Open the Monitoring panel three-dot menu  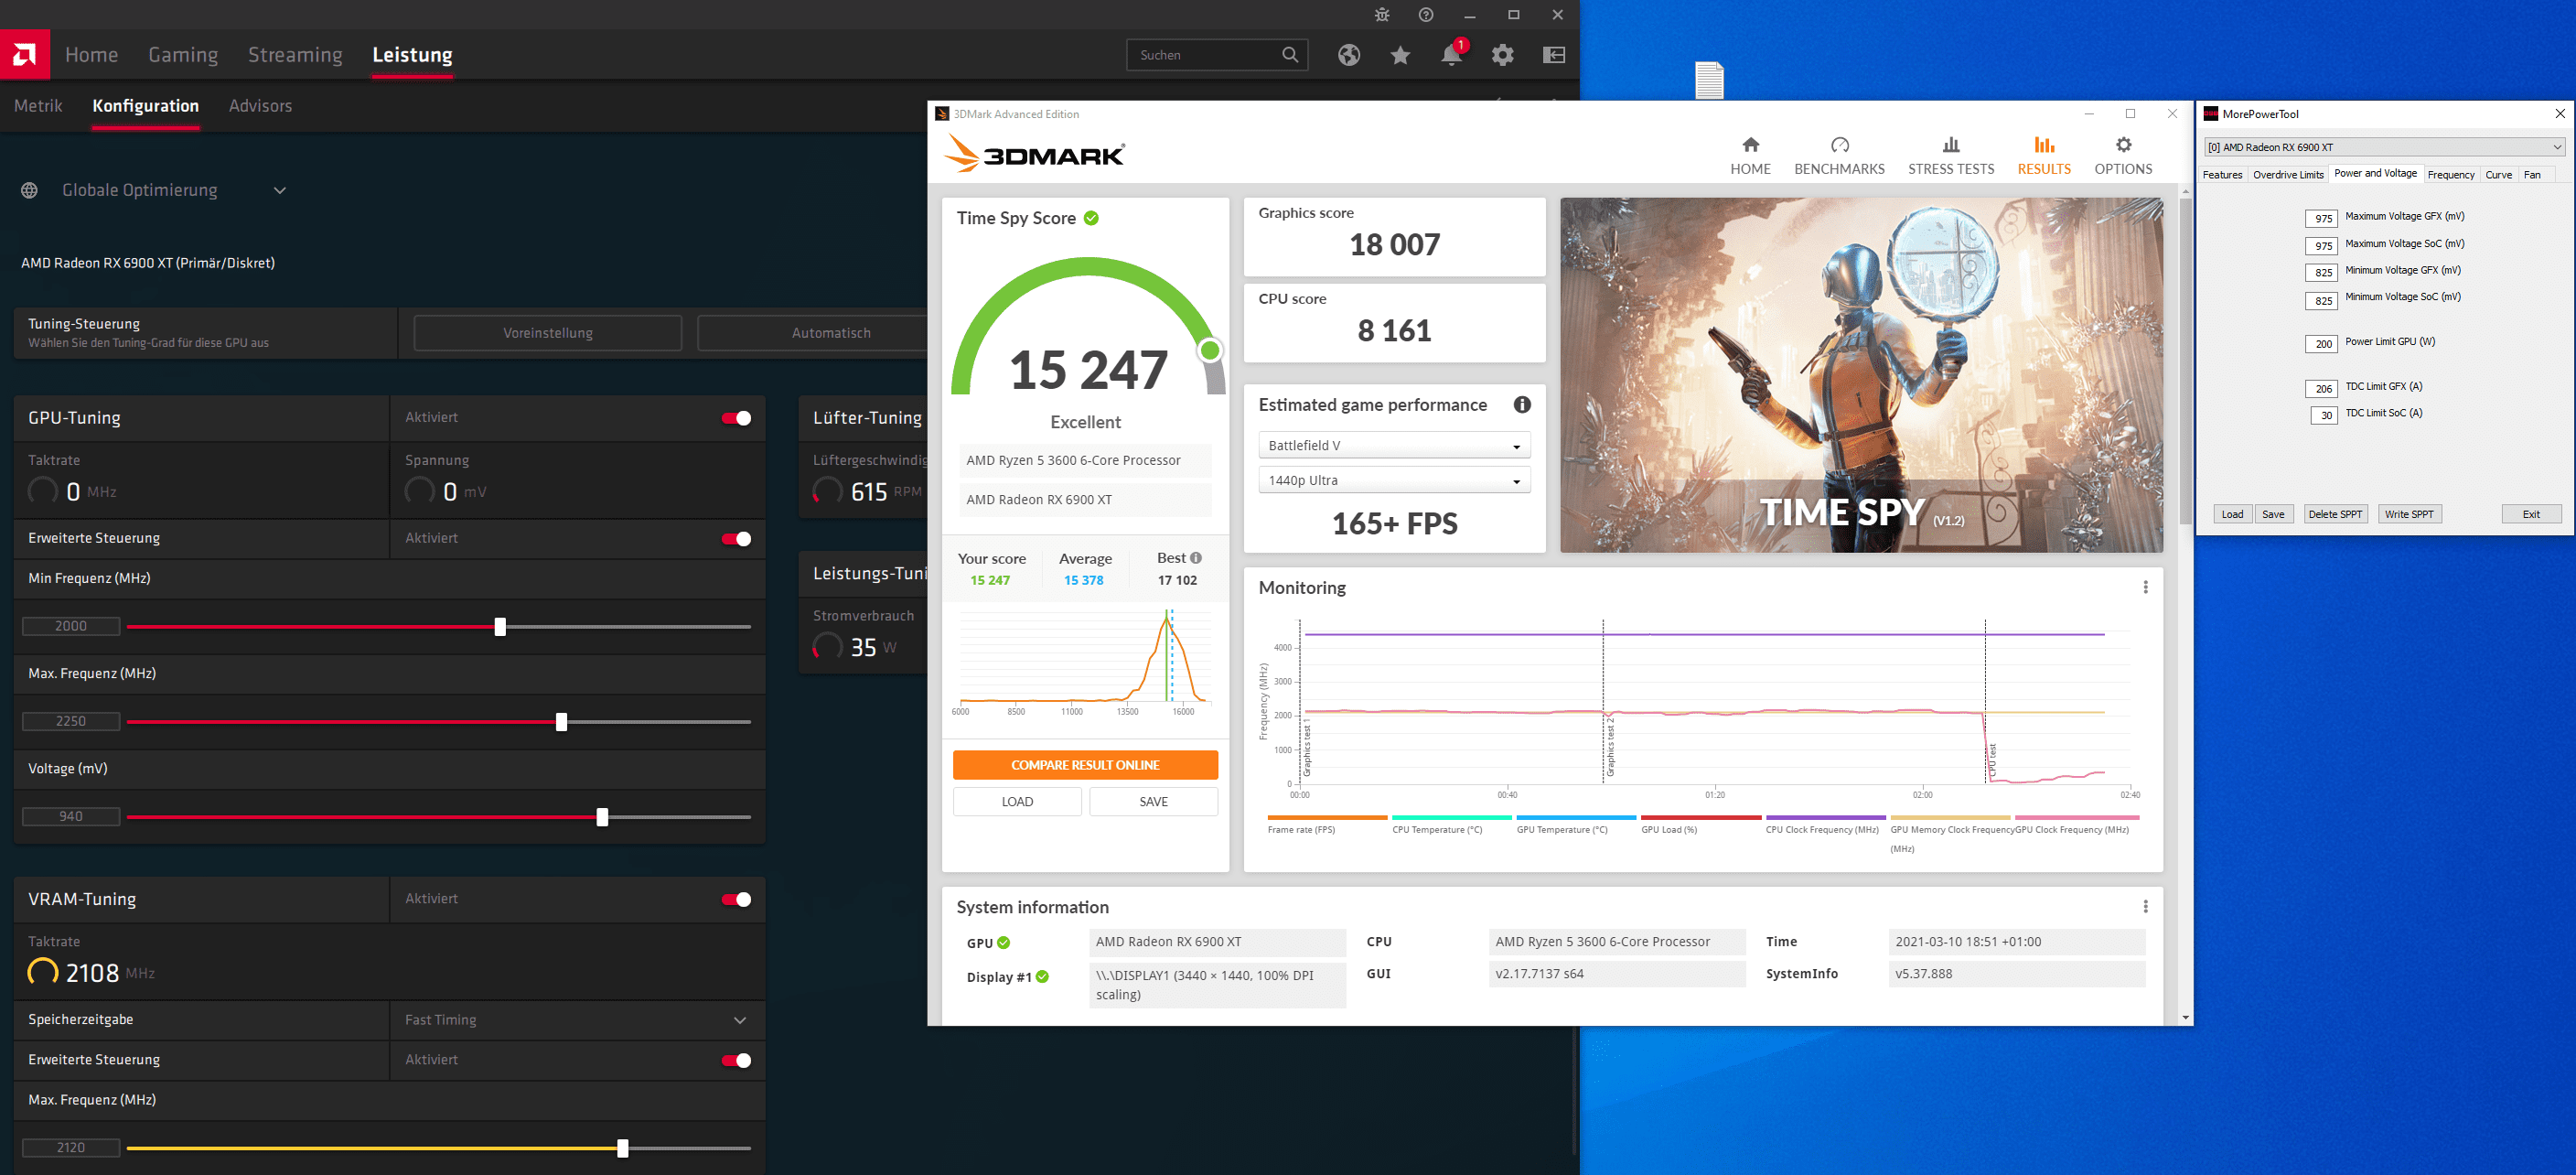point(2145,587)
